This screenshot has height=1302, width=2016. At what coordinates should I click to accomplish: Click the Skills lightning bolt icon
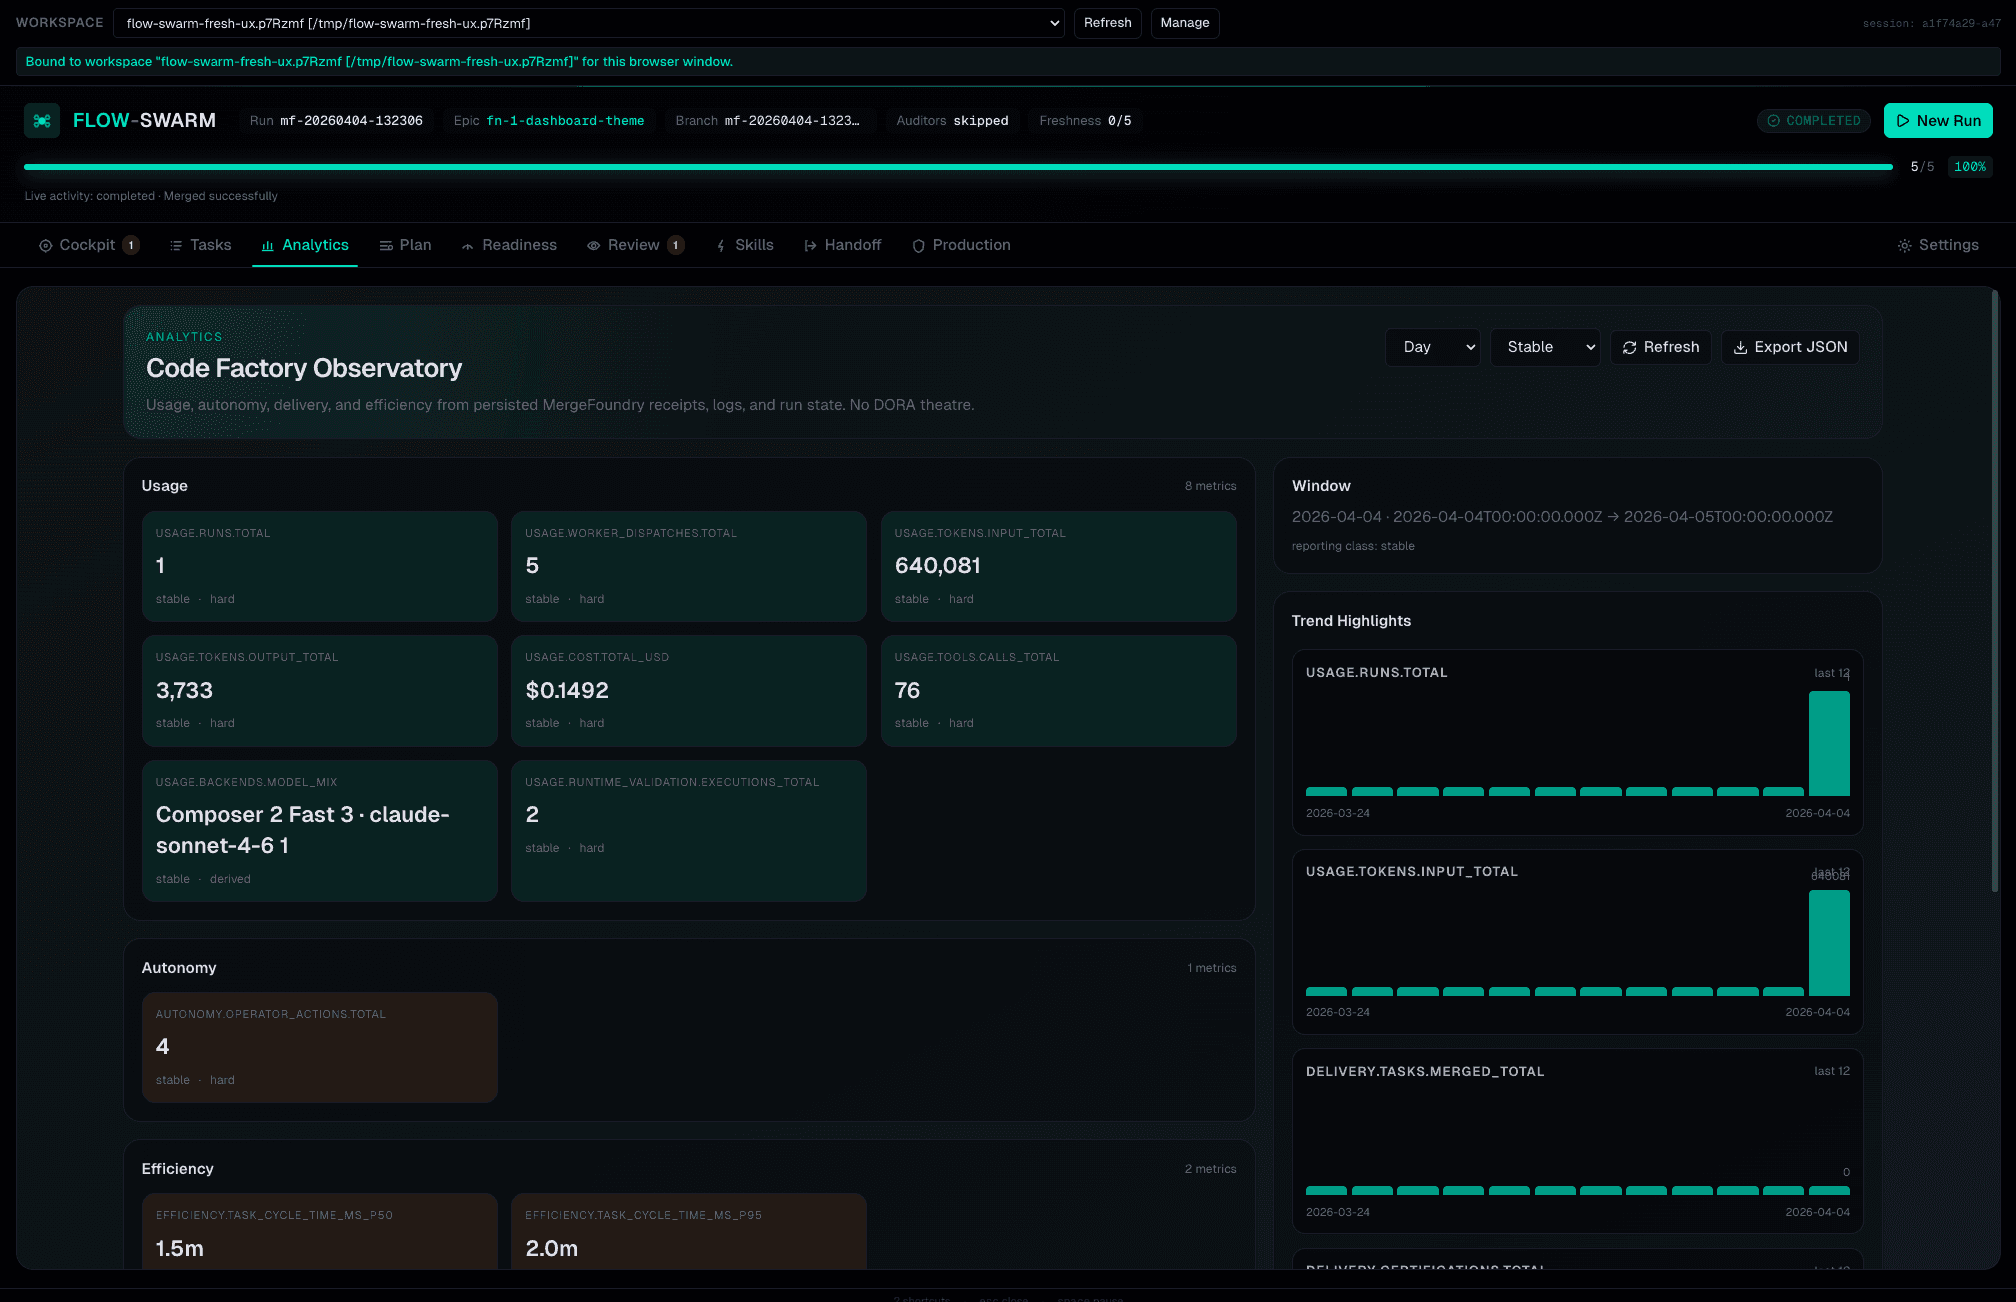tap(721, 246)
